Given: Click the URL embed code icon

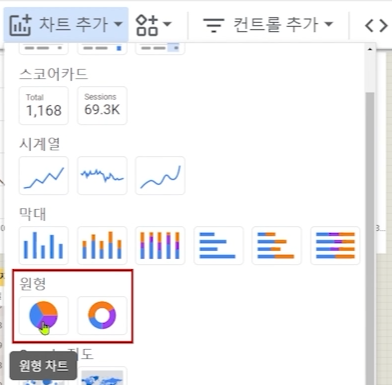Looking at the screenshot, I should (376, 25).
